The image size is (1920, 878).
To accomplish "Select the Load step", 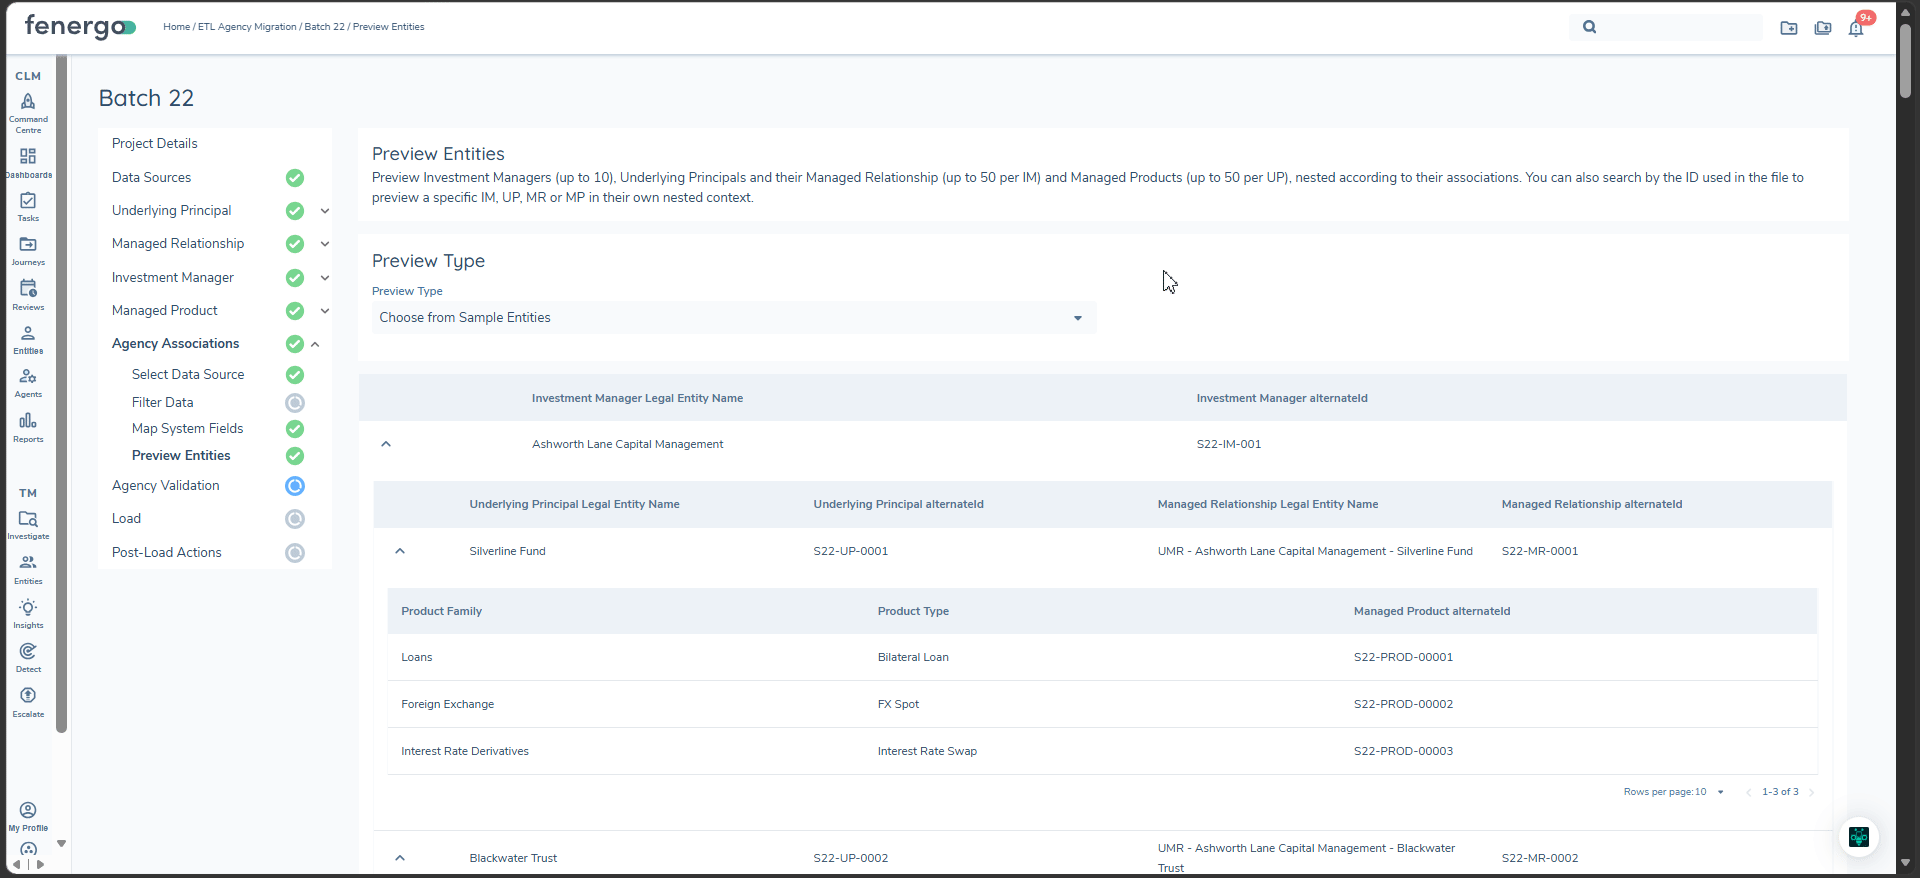I will [x=127, y=519].
